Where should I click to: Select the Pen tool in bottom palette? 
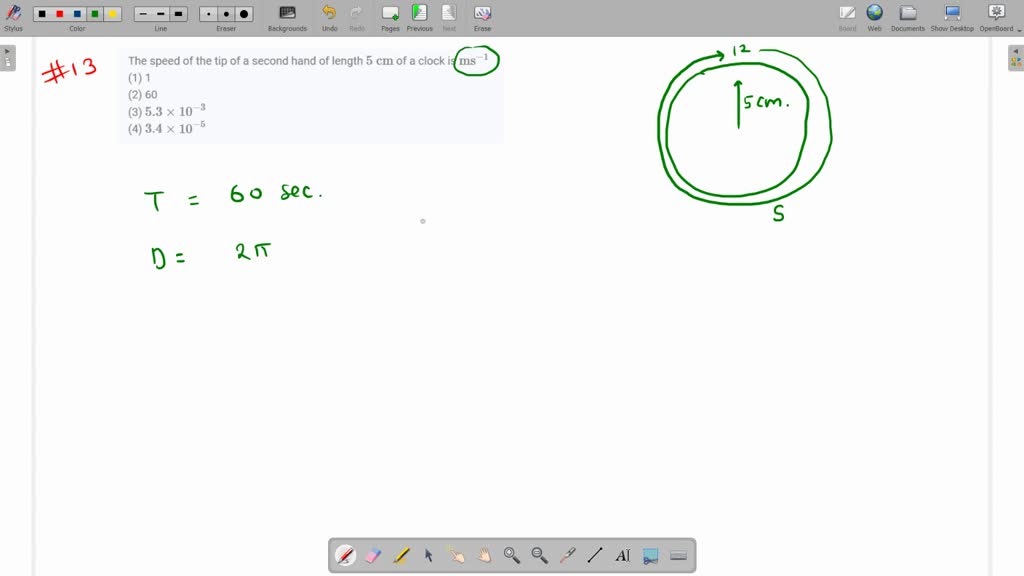coord(345,556)
